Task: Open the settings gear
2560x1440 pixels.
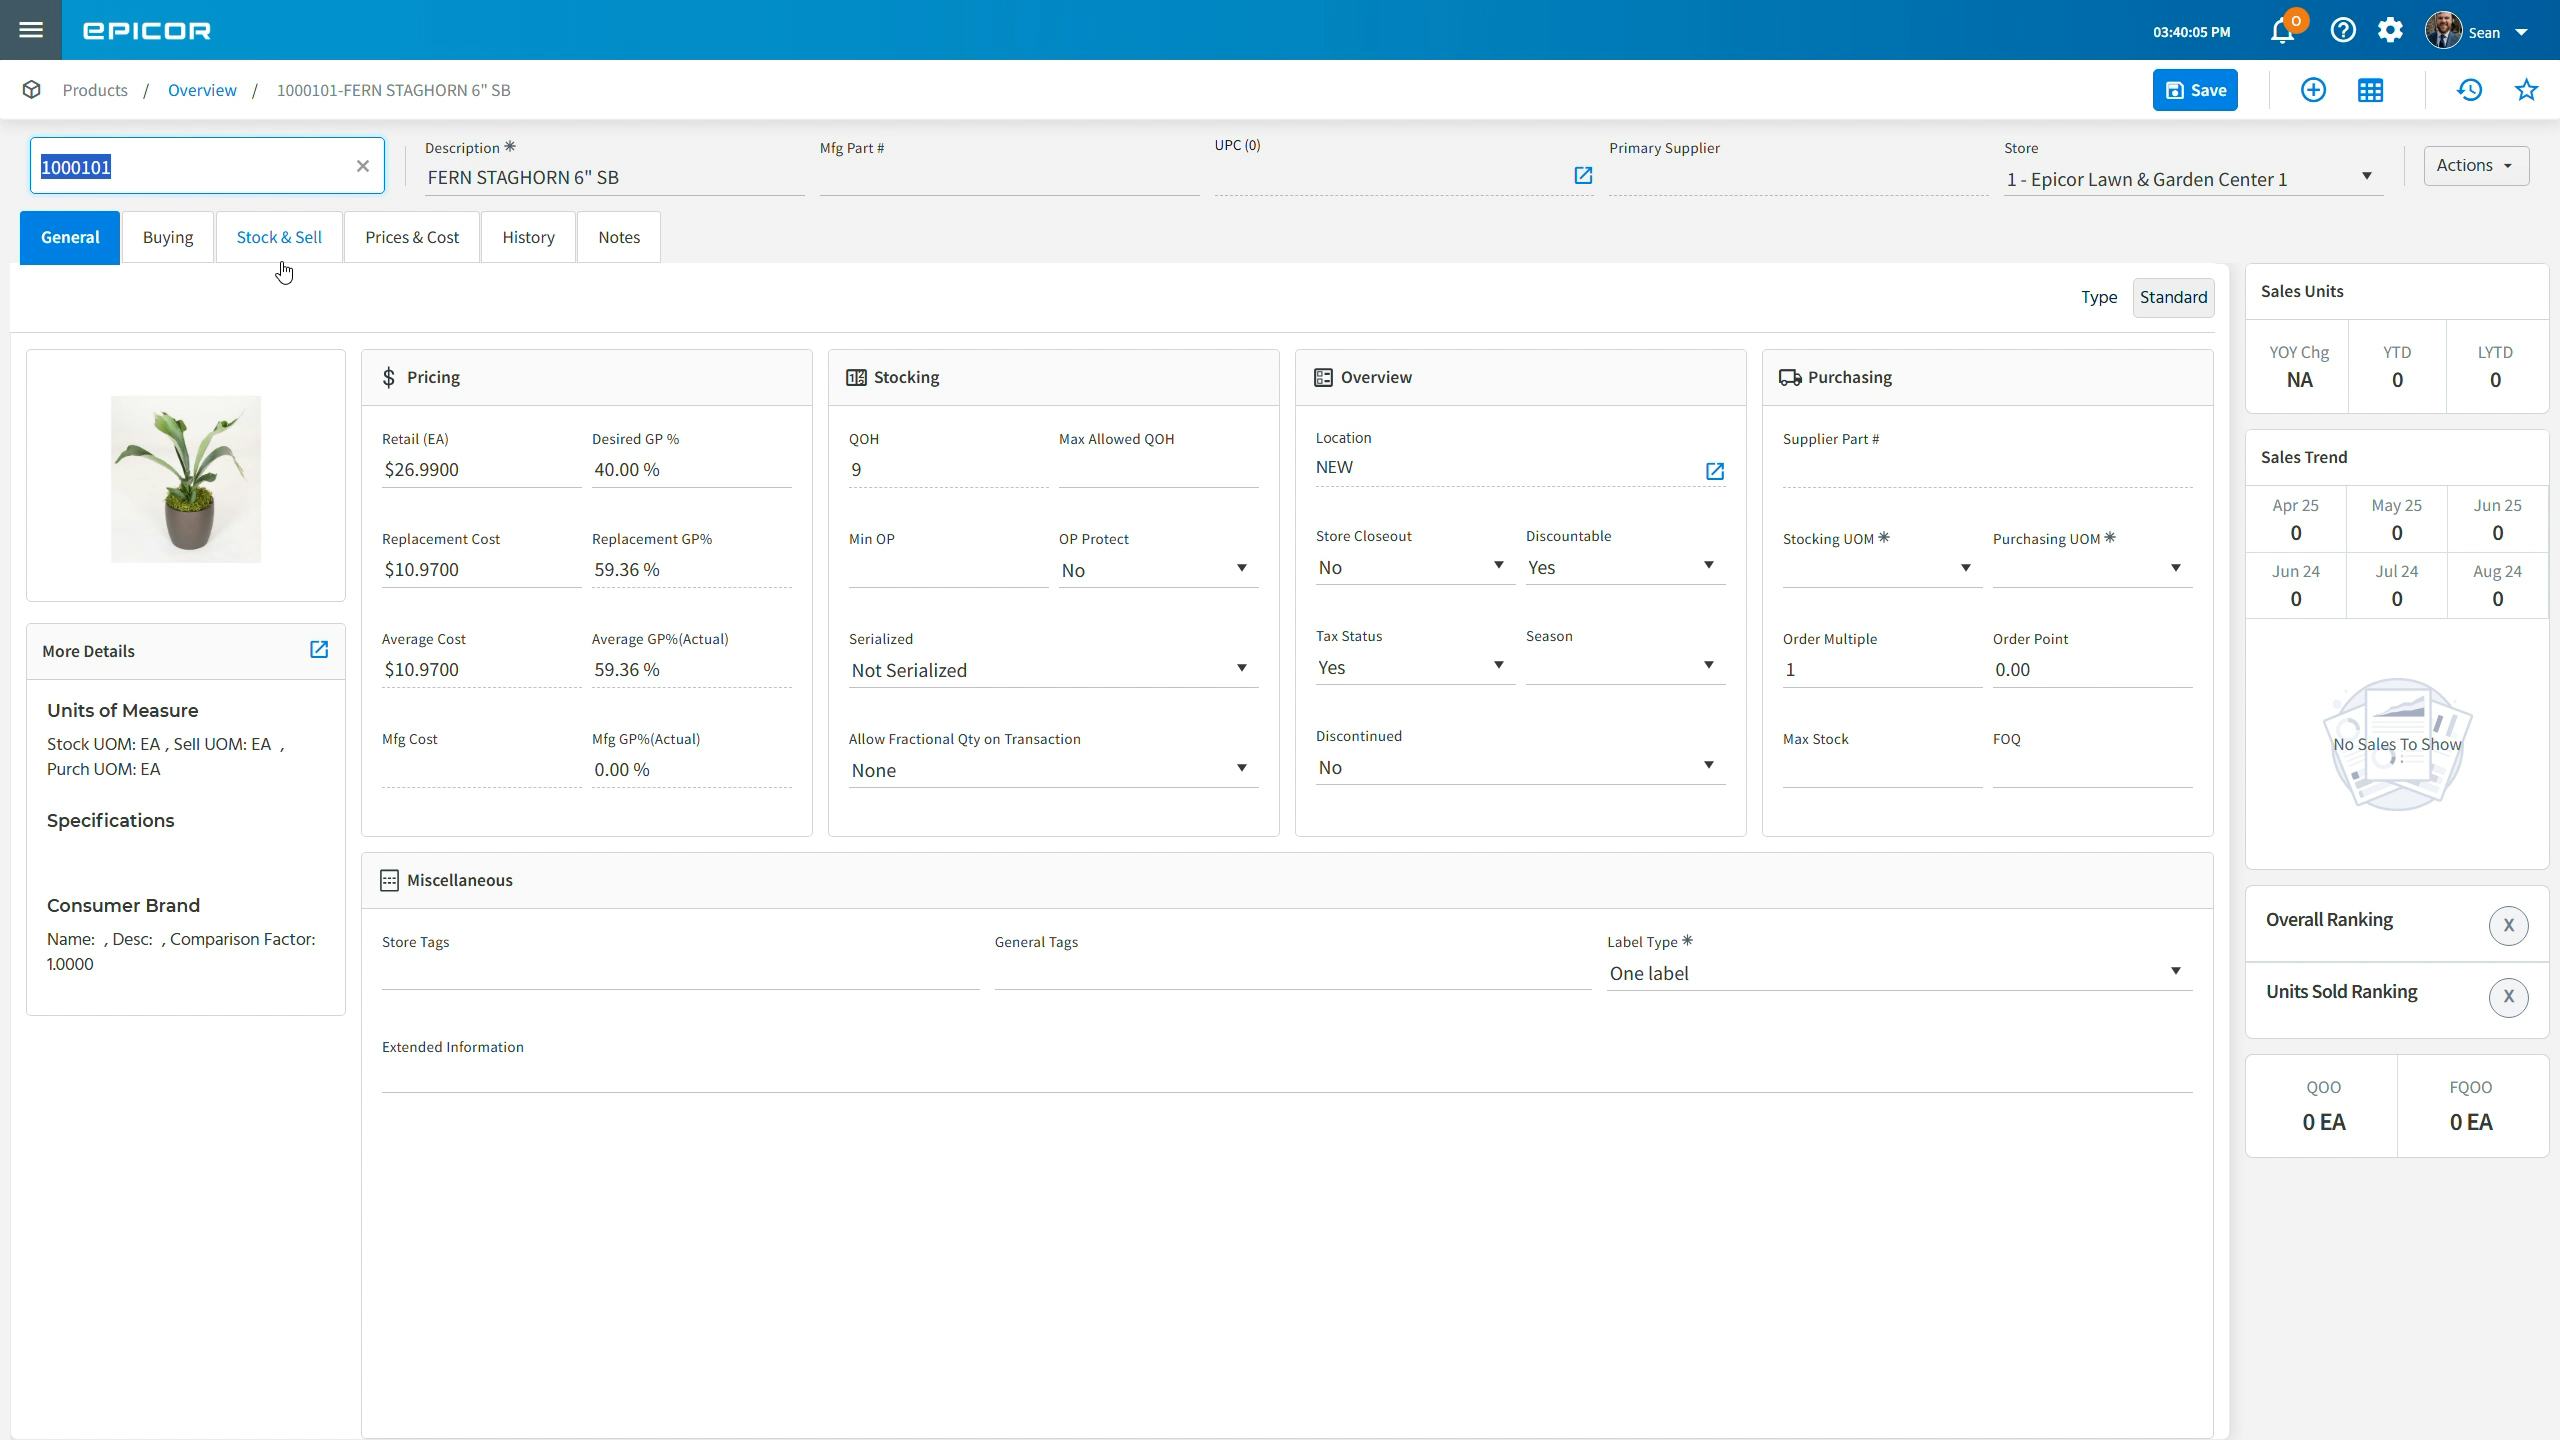Action: click(2391, 30)
